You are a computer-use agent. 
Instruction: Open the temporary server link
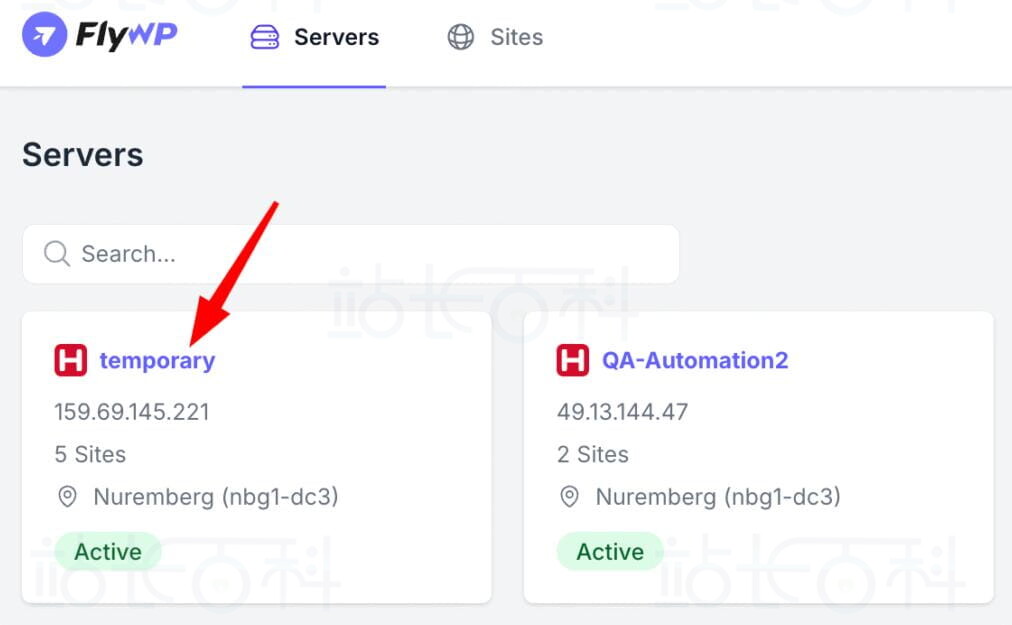157,360
